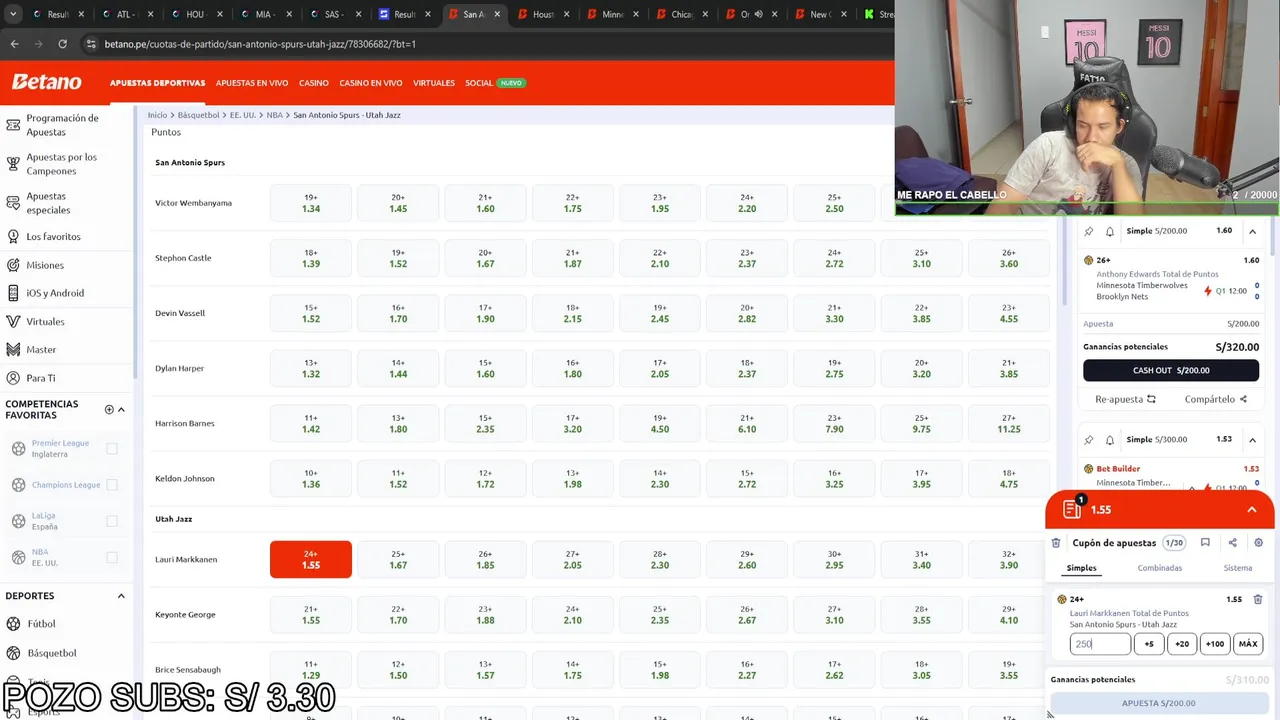The width and height of the screenshot is (1280, 720).
Task: Open Básquetbol breadcrumb link
Action: [x=198, y=115]
